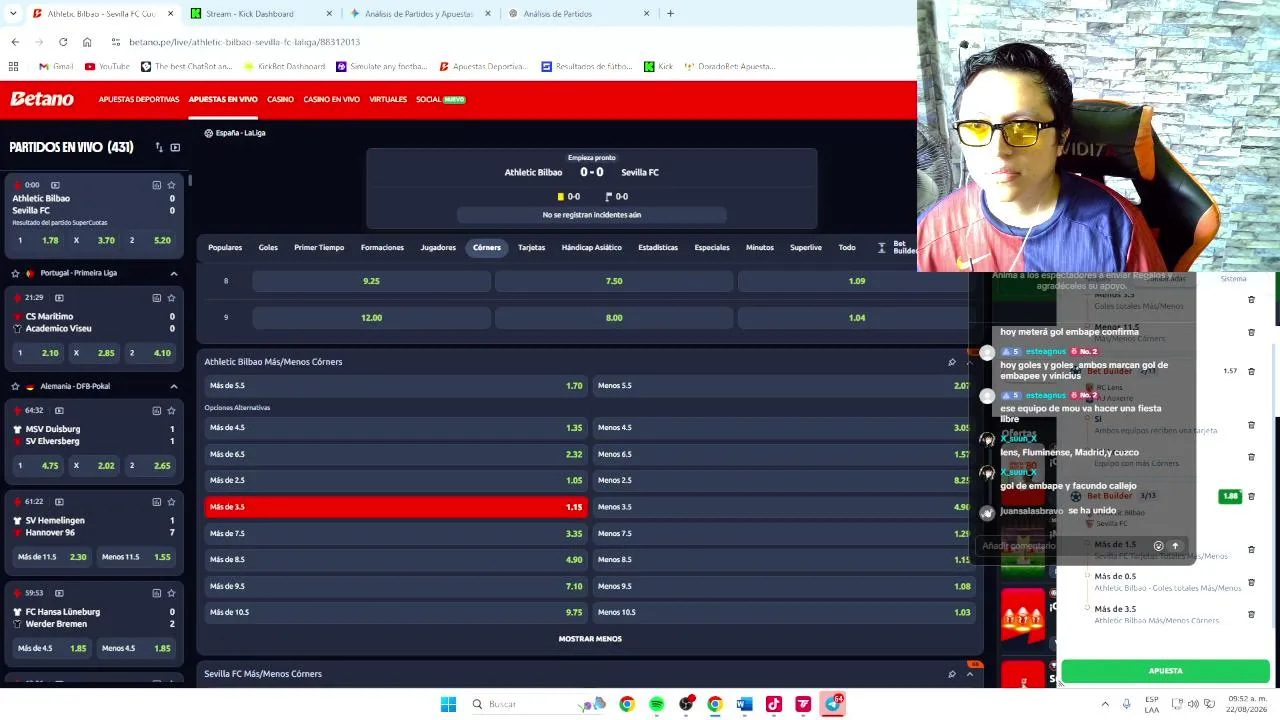The image size is (1280, 720).
Task: Open stats icon for SV Hemelingen match
Action: [x=156, y=502]
